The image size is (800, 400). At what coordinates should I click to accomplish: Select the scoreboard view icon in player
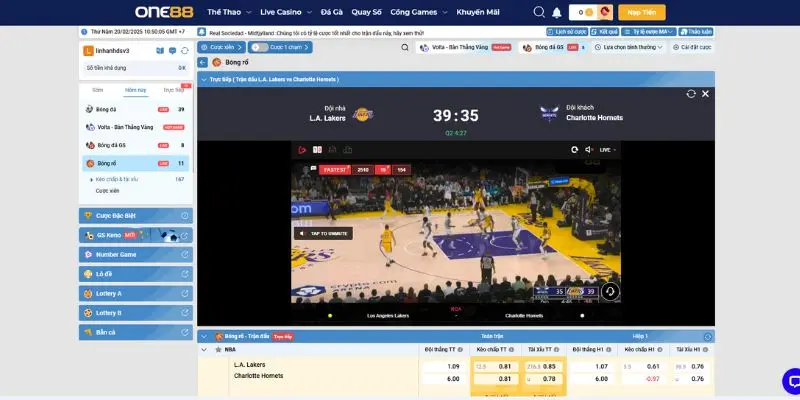(317, 150)
